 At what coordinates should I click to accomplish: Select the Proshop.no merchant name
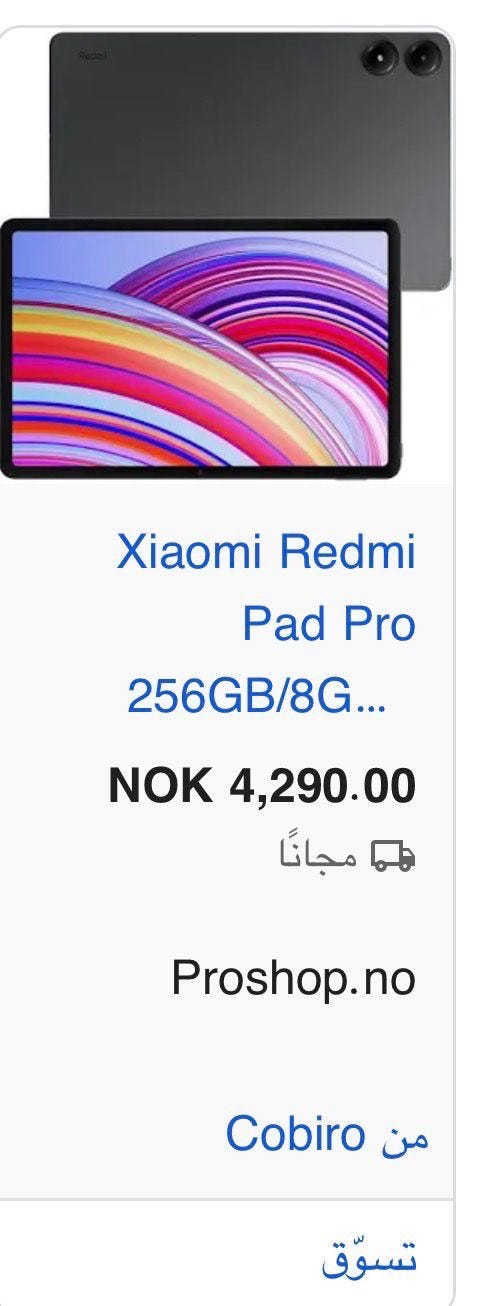(293, 977)
